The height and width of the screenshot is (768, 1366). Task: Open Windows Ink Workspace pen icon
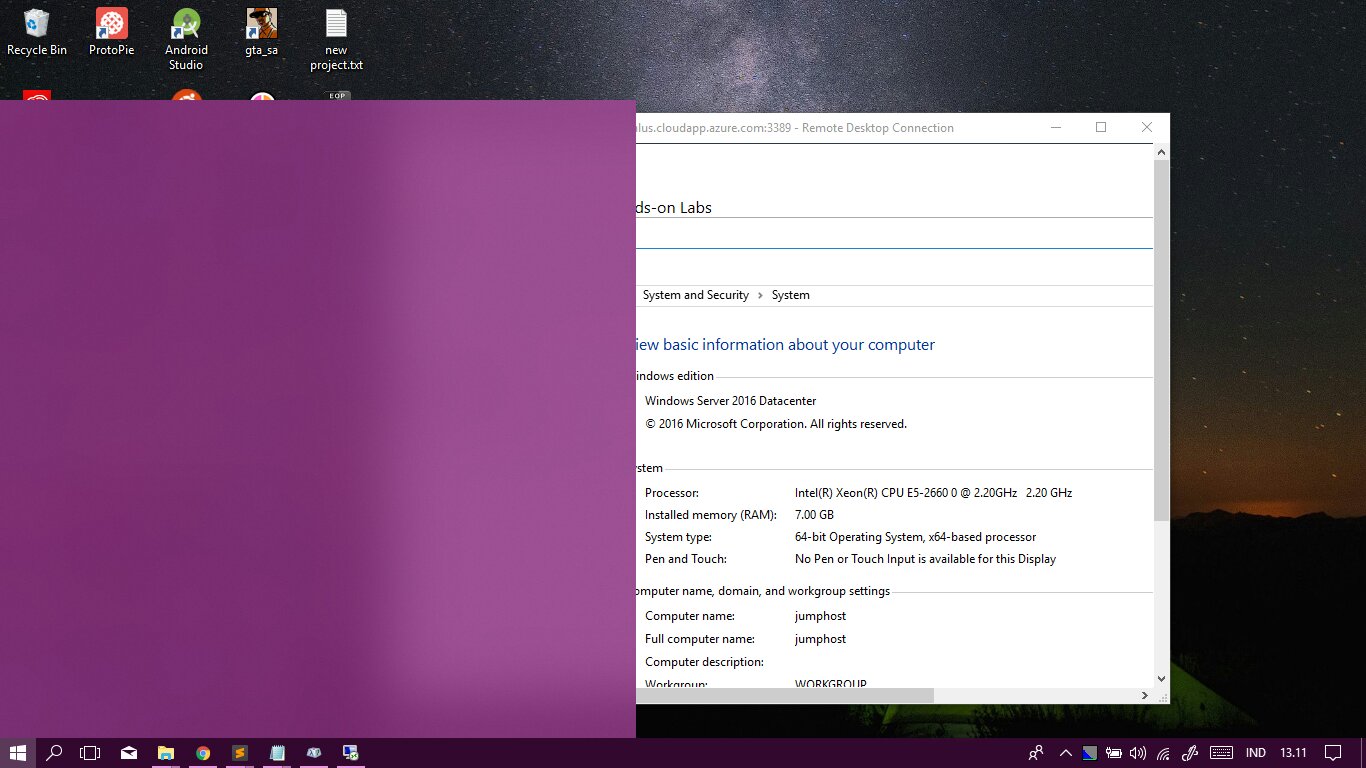[1190, 753]
